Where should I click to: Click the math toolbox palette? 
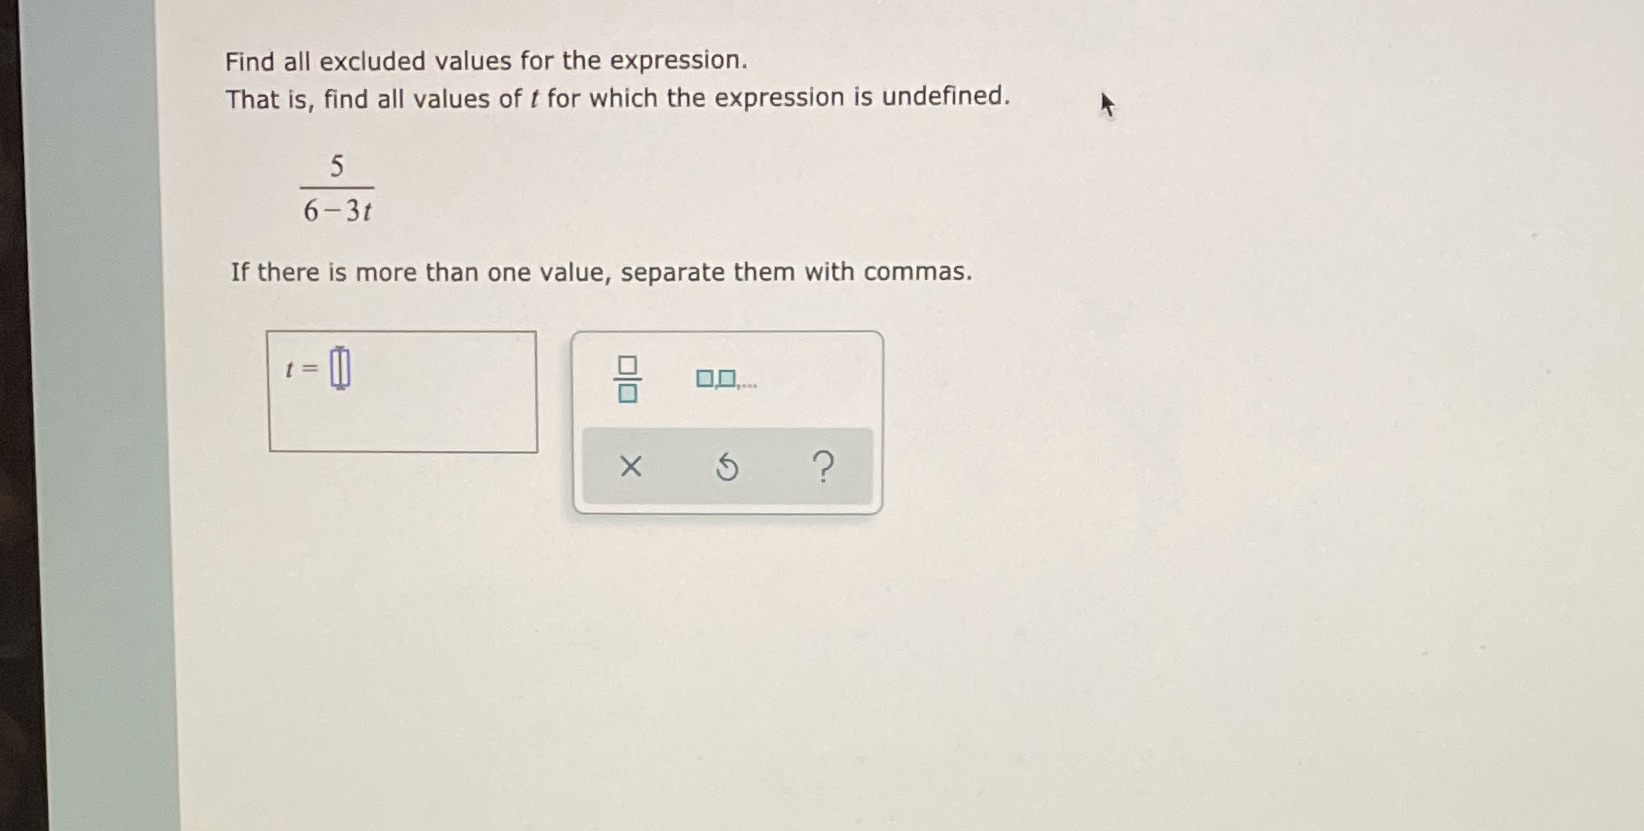pos(726,420)
